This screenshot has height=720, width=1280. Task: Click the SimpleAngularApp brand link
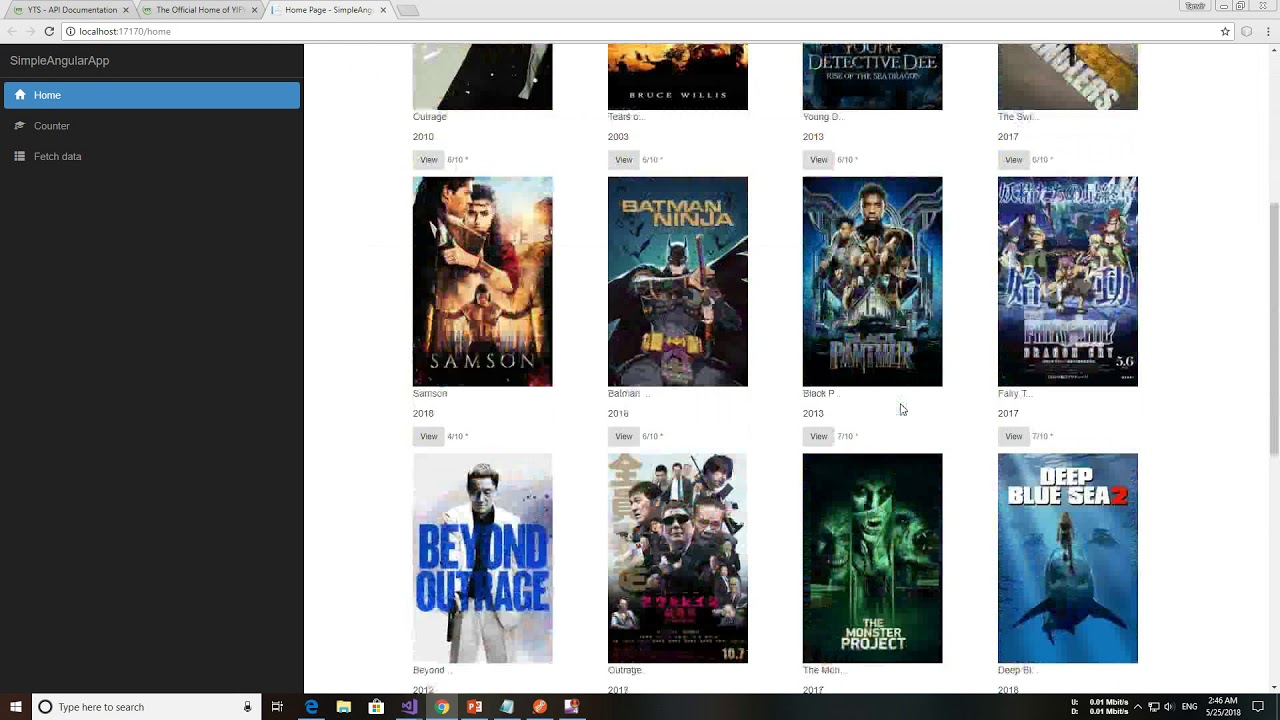pyautogui.click(x=59, y=61)
